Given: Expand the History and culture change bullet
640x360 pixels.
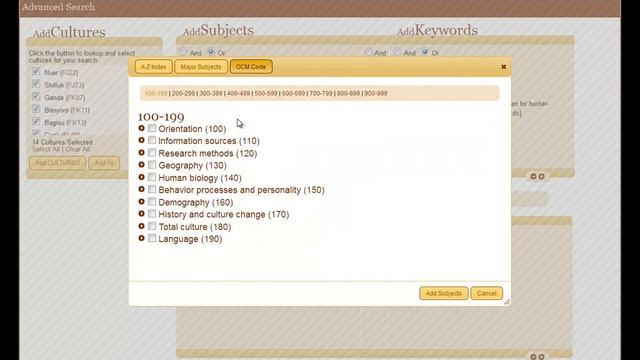Looking at the screenshot, I should point(142,213).
